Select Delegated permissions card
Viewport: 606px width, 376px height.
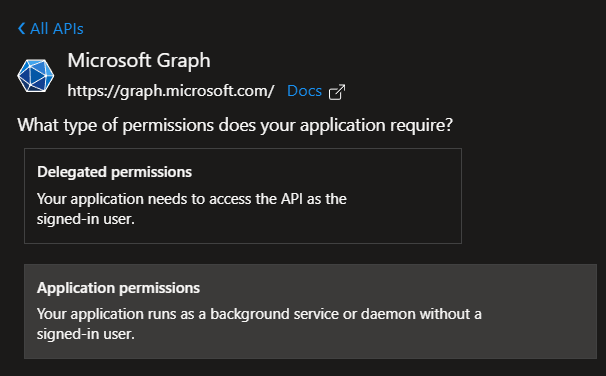pos(243,196)
